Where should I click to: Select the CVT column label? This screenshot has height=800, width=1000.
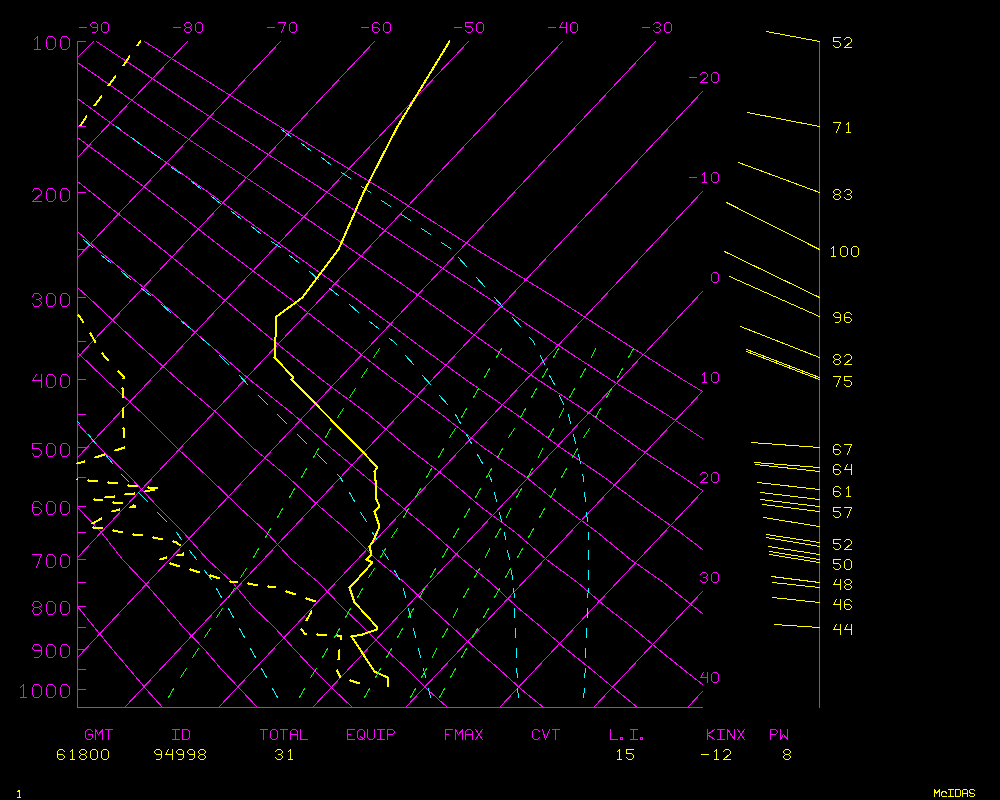coord(546,735)
